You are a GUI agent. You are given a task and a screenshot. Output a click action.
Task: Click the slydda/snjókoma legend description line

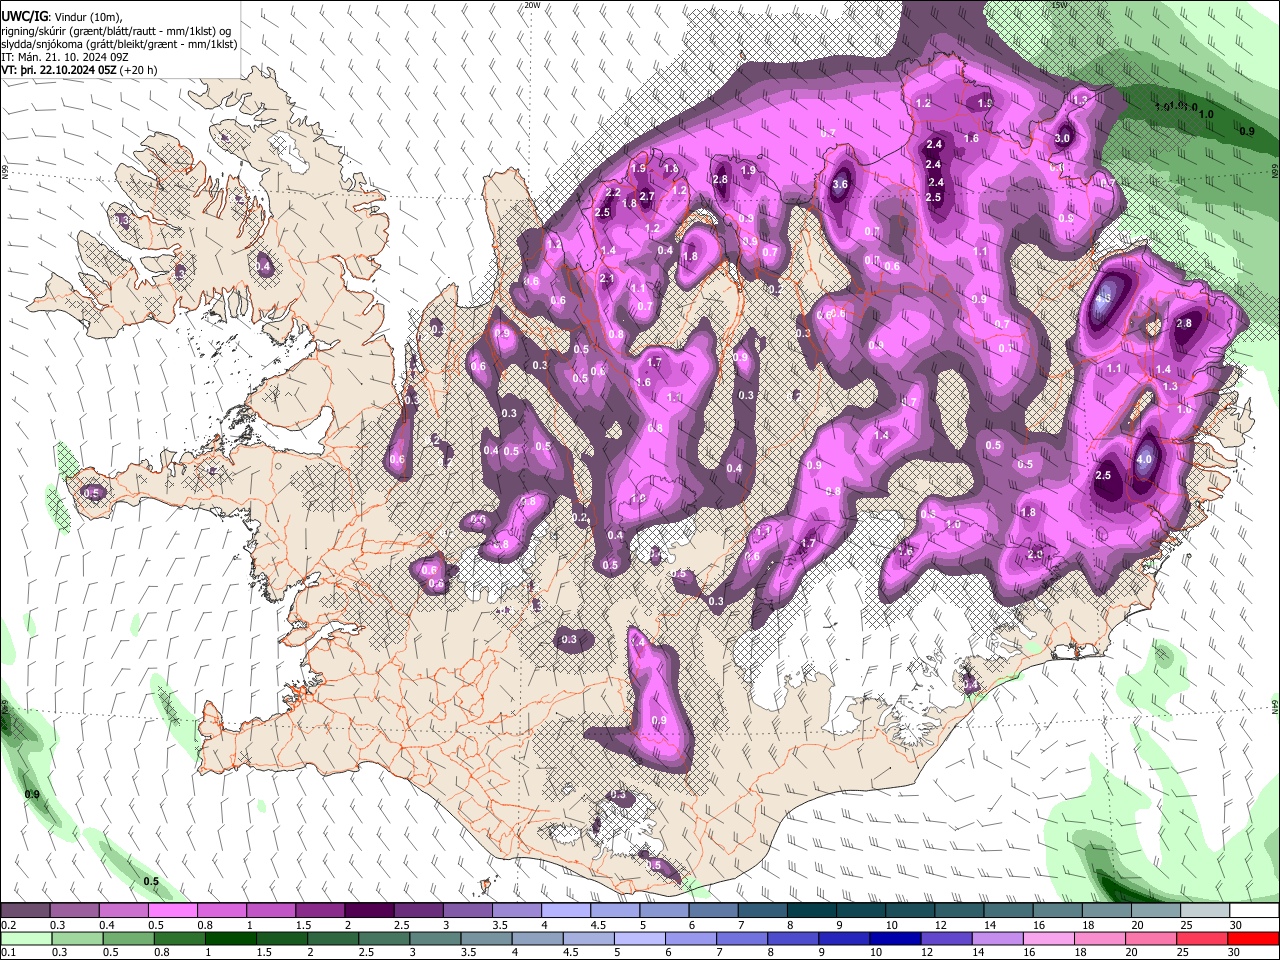(119, 44)
